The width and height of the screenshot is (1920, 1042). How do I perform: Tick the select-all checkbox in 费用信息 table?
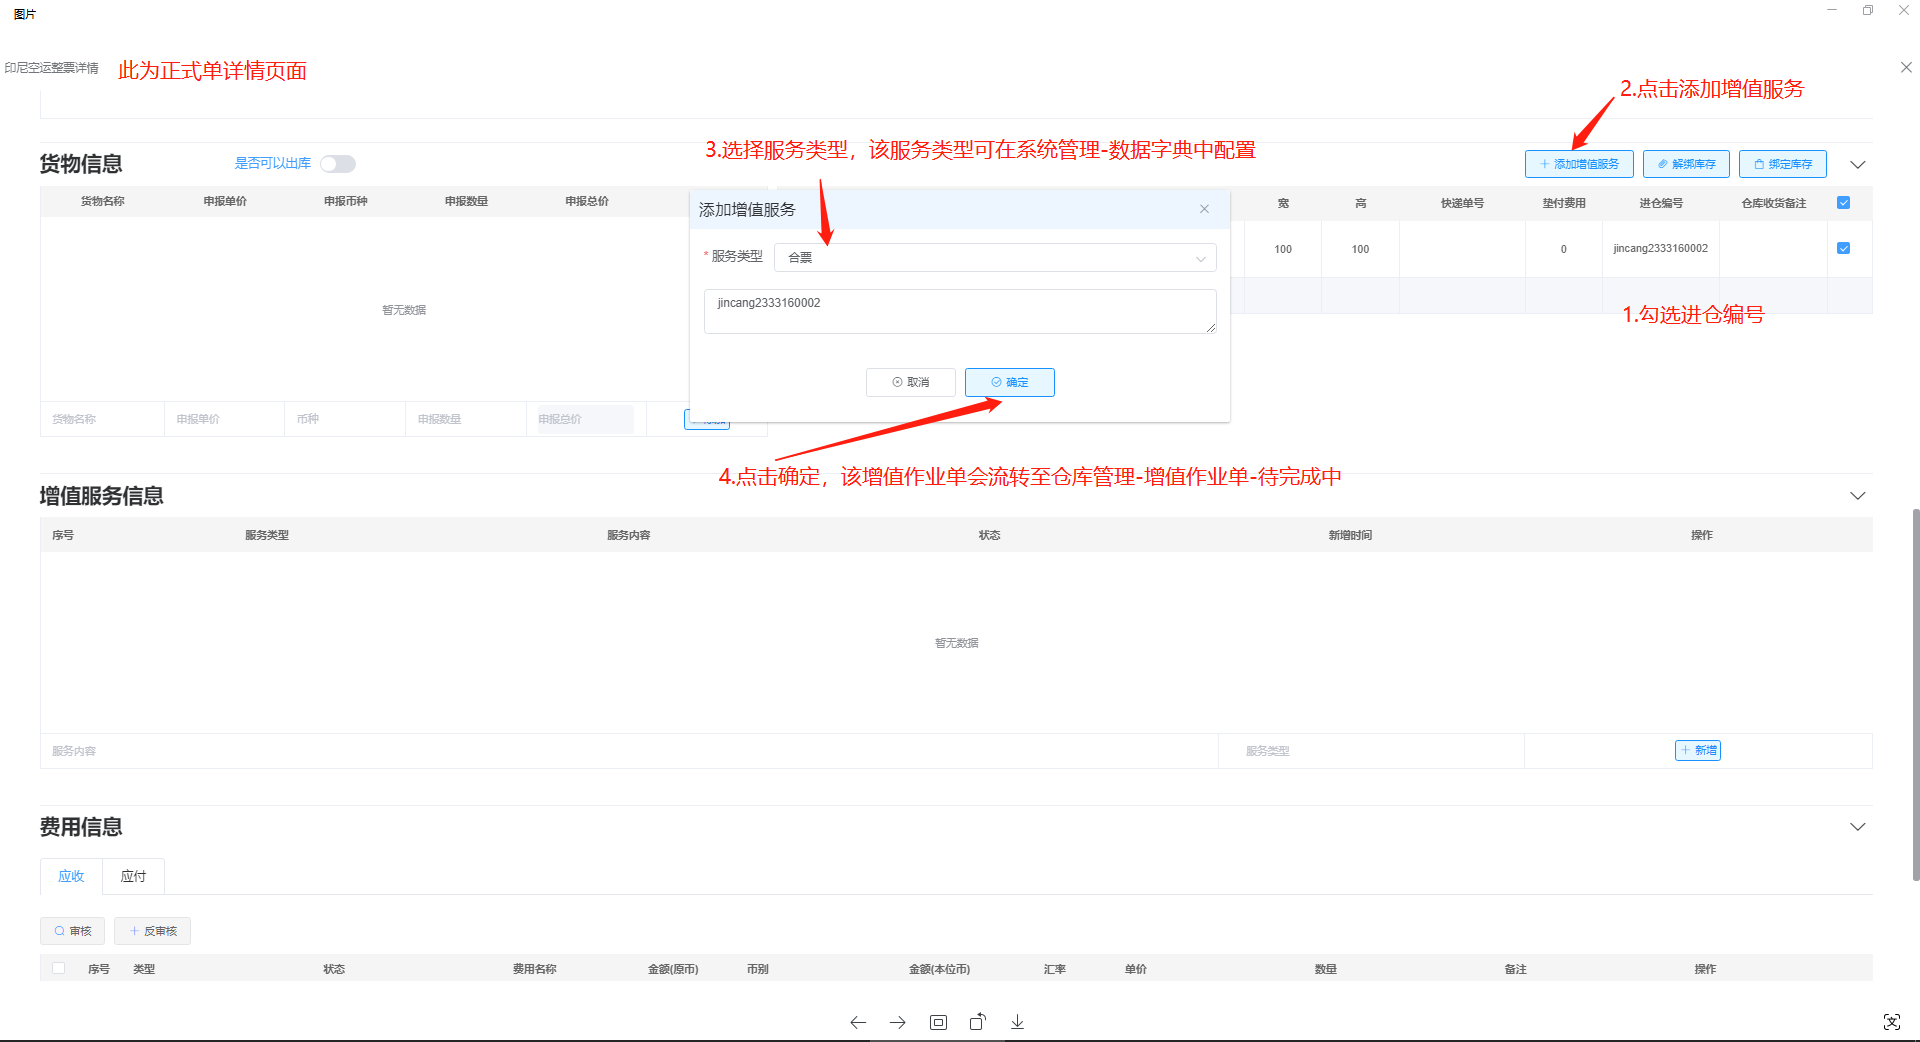[x=59, y=968]
